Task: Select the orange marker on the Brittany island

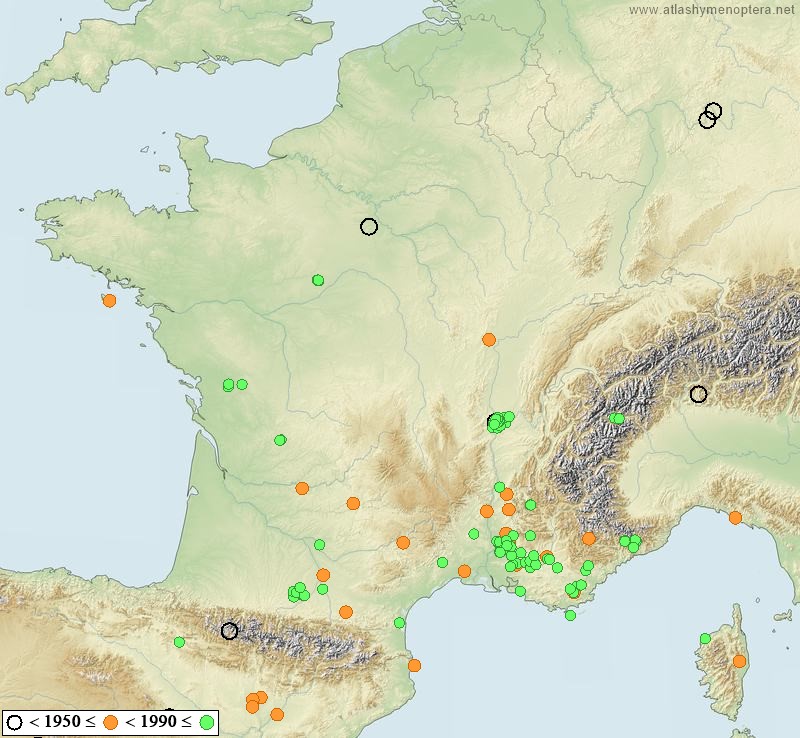Action: pos(109,301)
